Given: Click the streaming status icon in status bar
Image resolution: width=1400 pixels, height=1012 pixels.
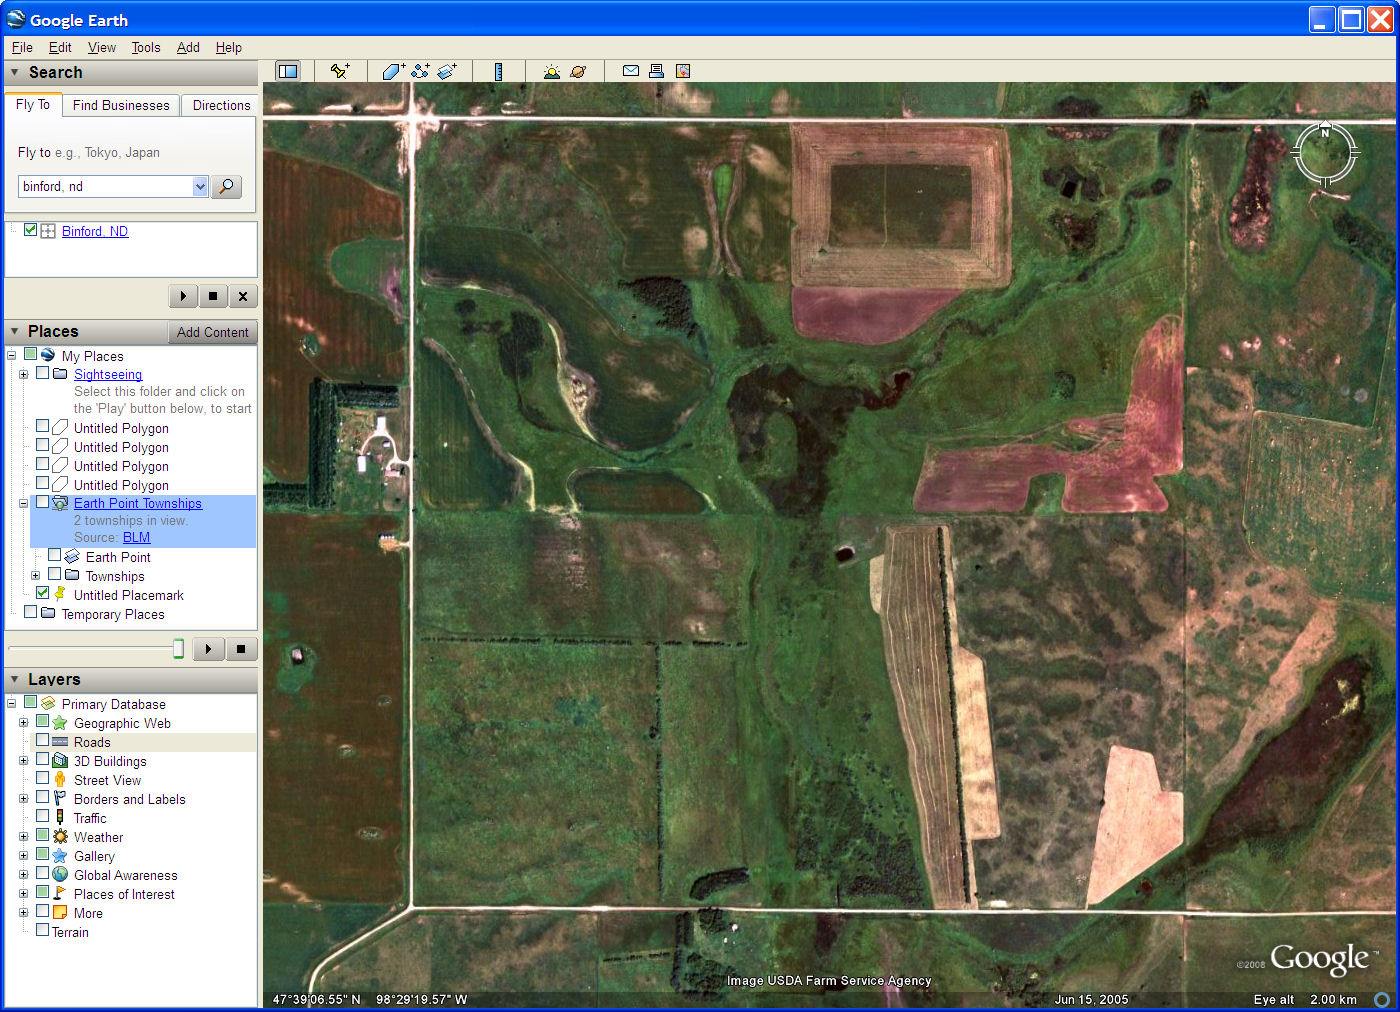Looking at the screenshot, I should pos(1381,999).
